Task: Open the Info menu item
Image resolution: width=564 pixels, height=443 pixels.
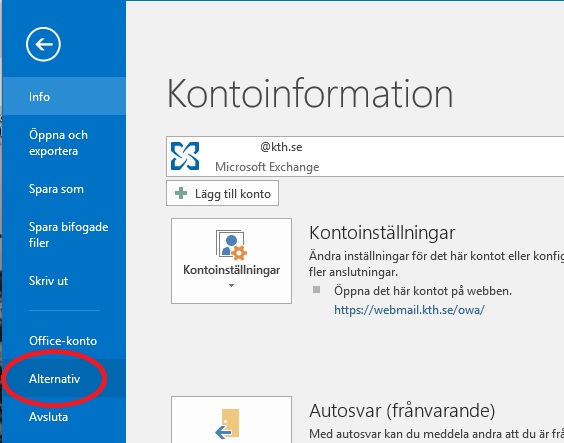Action: coord(64,96)
